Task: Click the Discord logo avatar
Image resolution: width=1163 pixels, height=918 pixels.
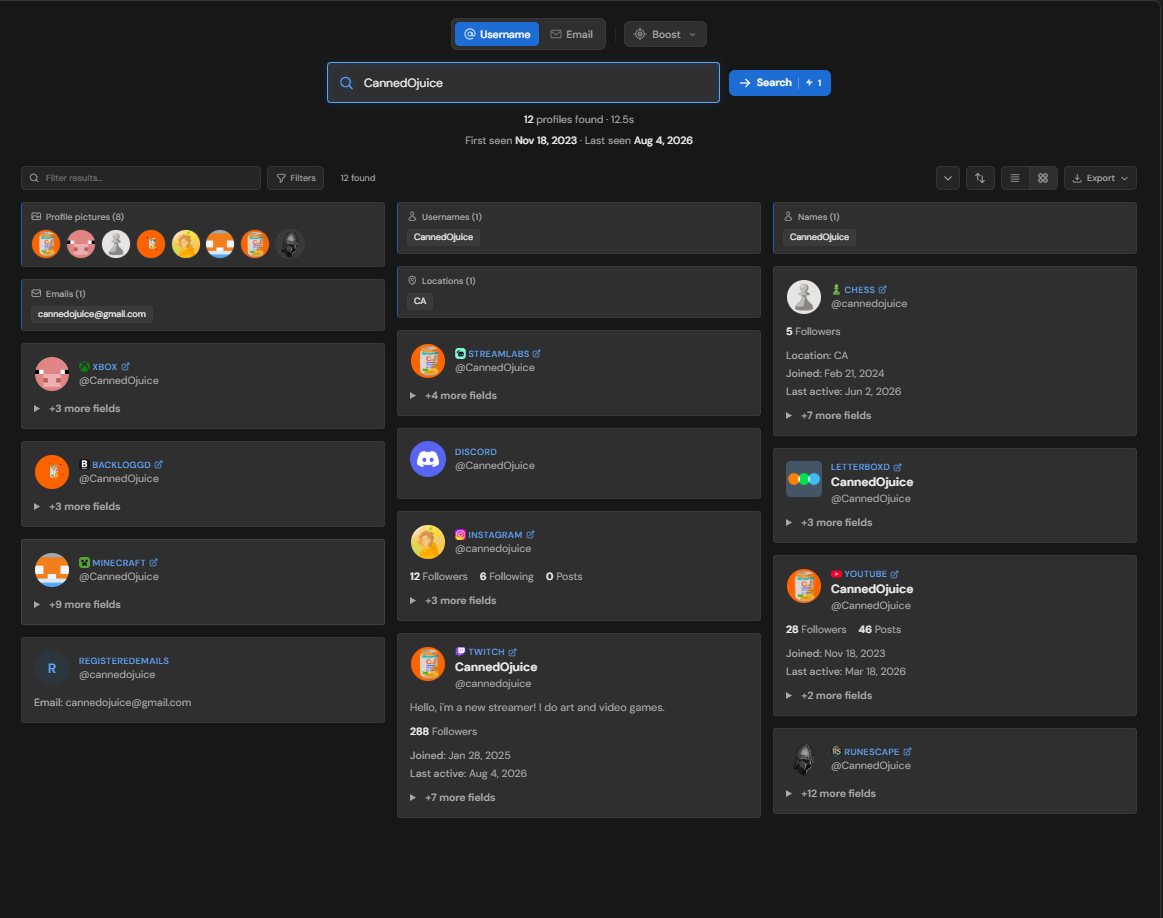Action: click(x=428, y=459)
